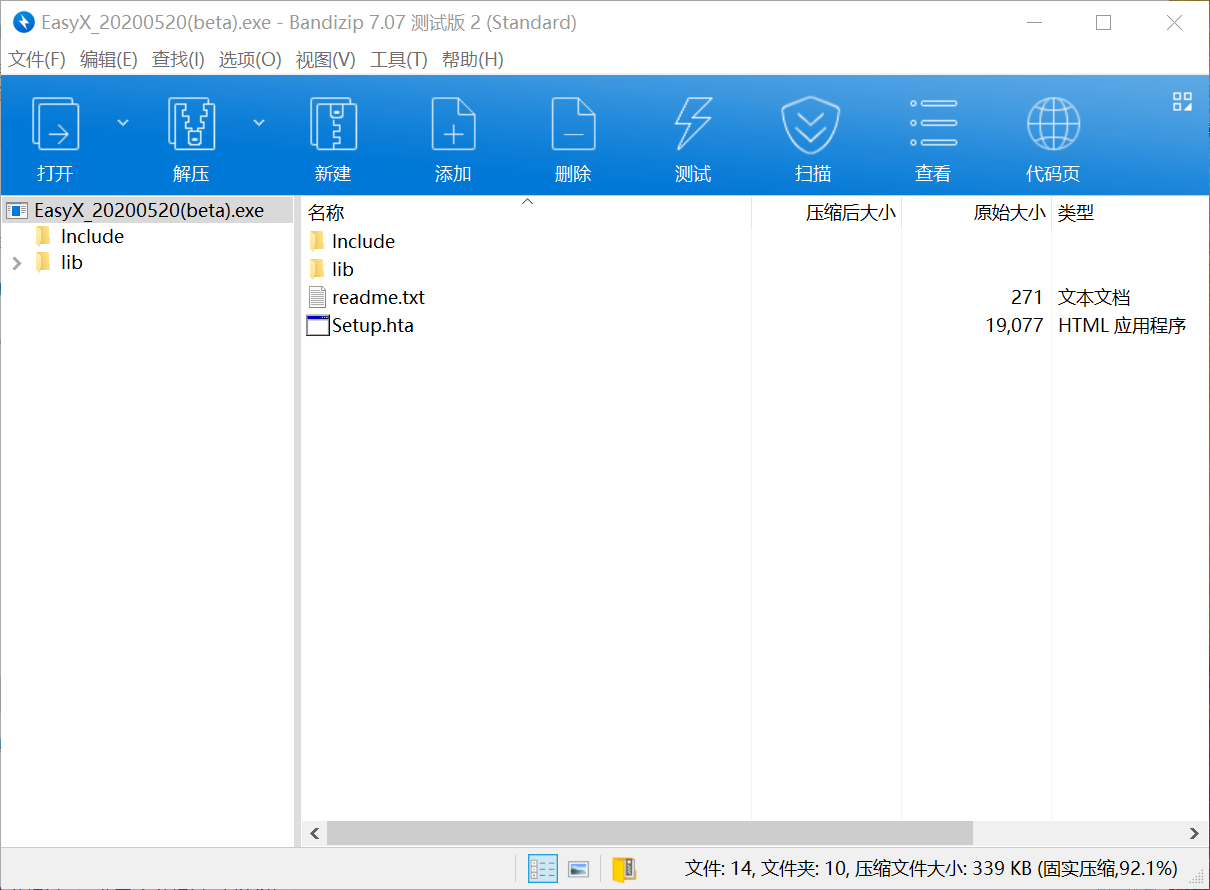Click the Scan (扫描) shield icon
The width and height of the screenshot is (1210, 890).
tap(810, 124)
